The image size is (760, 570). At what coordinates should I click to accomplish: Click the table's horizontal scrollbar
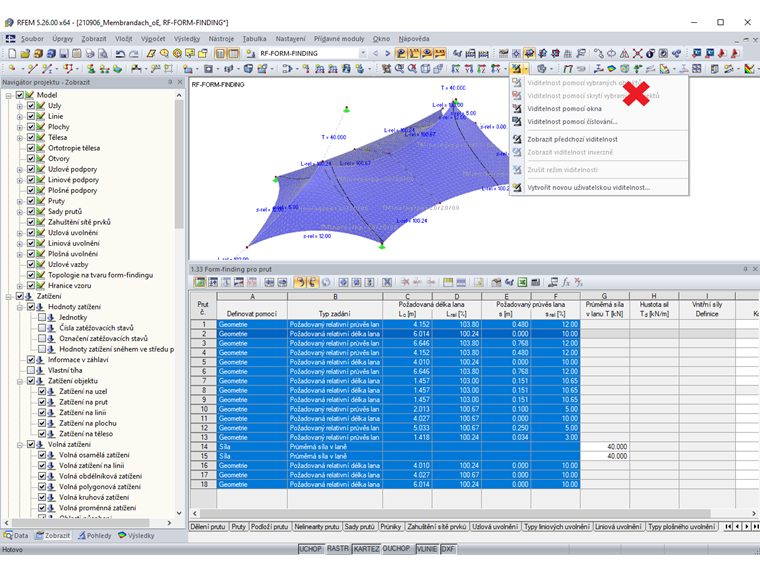click(455, 513)
